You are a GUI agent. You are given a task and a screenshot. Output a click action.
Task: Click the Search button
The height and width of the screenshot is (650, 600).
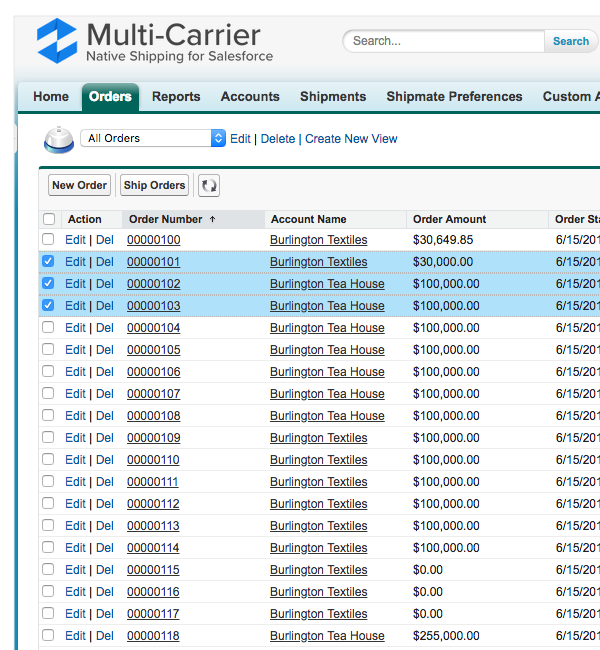click(571, 41)
